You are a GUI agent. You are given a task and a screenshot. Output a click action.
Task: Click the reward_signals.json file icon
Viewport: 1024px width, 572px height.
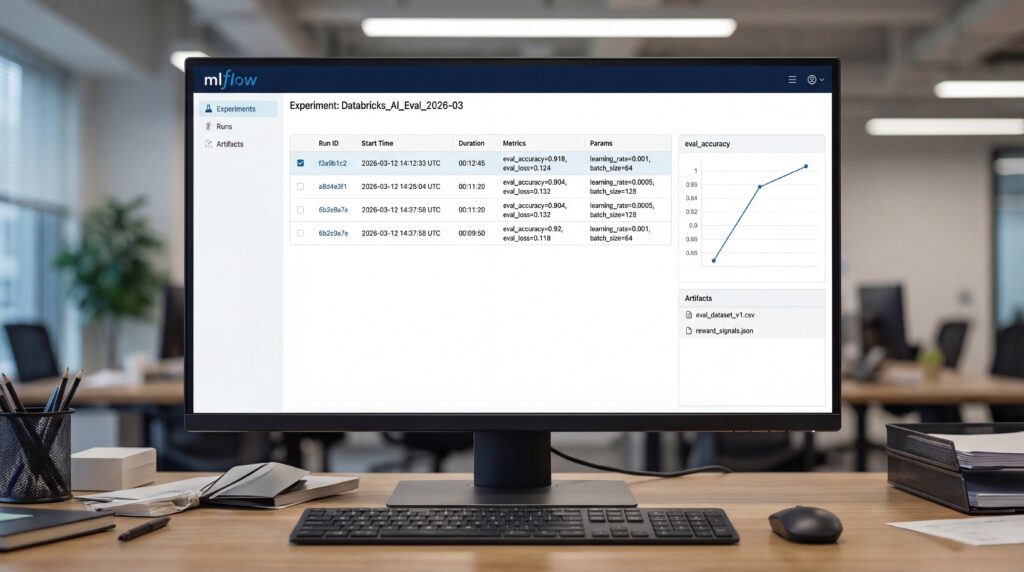tap(688, 330)
